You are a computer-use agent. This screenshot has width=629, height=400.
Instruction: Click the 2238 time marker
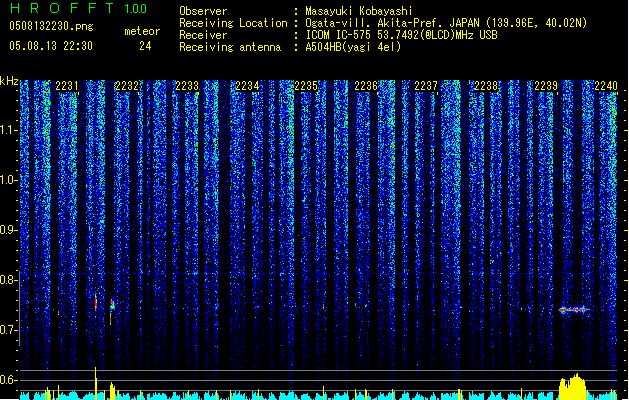coord(486,86)
